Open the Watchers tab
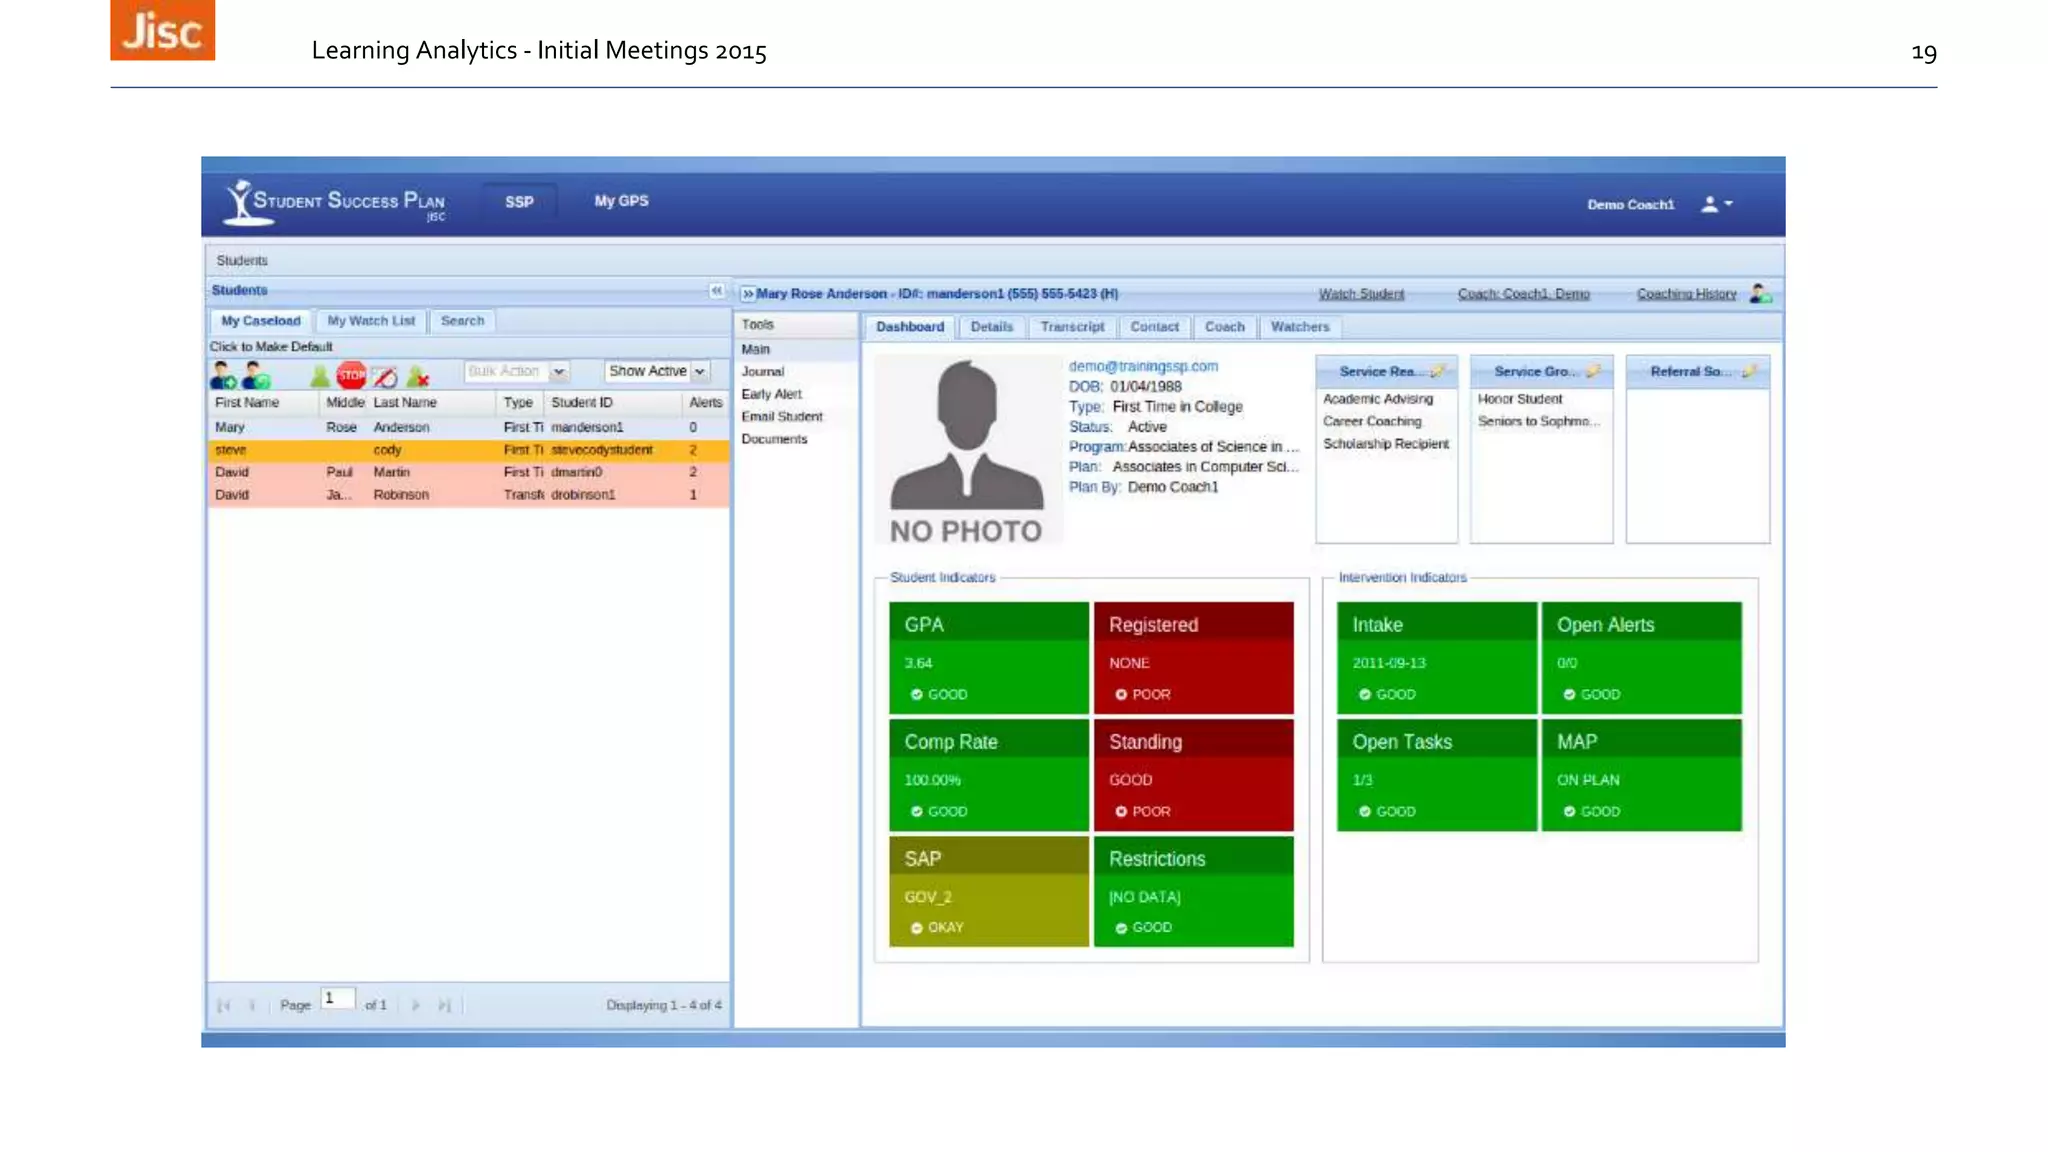 [1300, 327]
